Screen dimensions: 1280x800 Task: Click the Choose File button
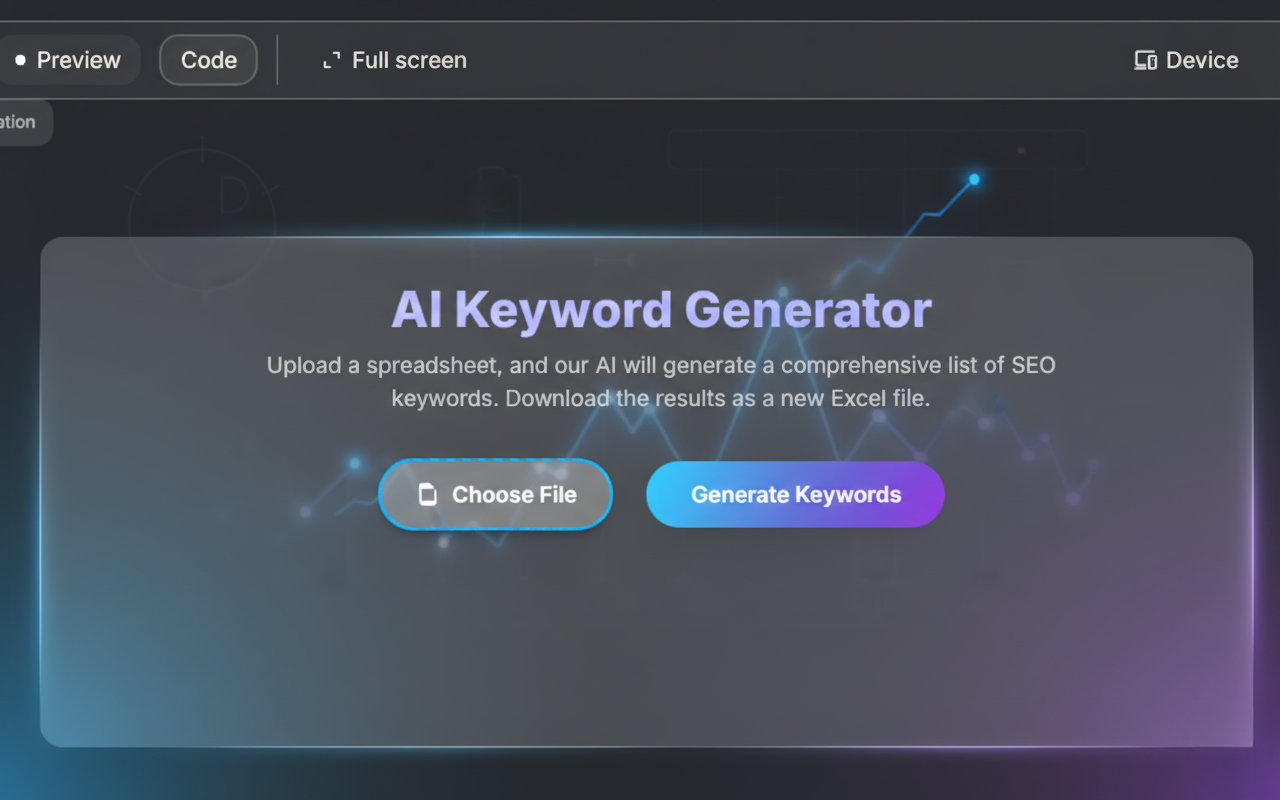pyautogui.click(x=495, y=494)
